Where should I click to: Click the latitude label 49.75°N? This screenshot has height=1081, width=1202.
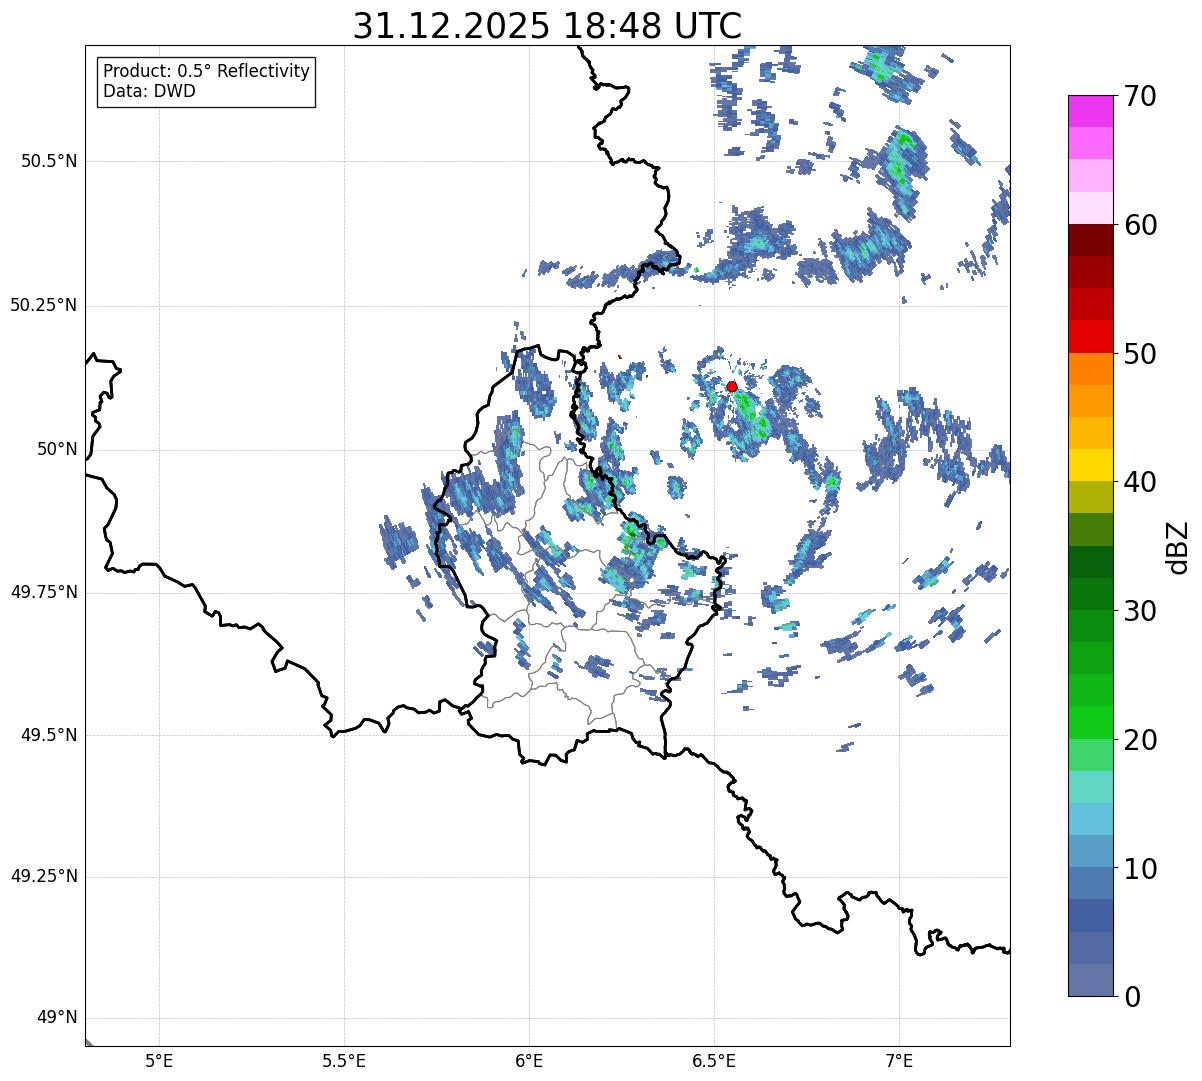43,592
